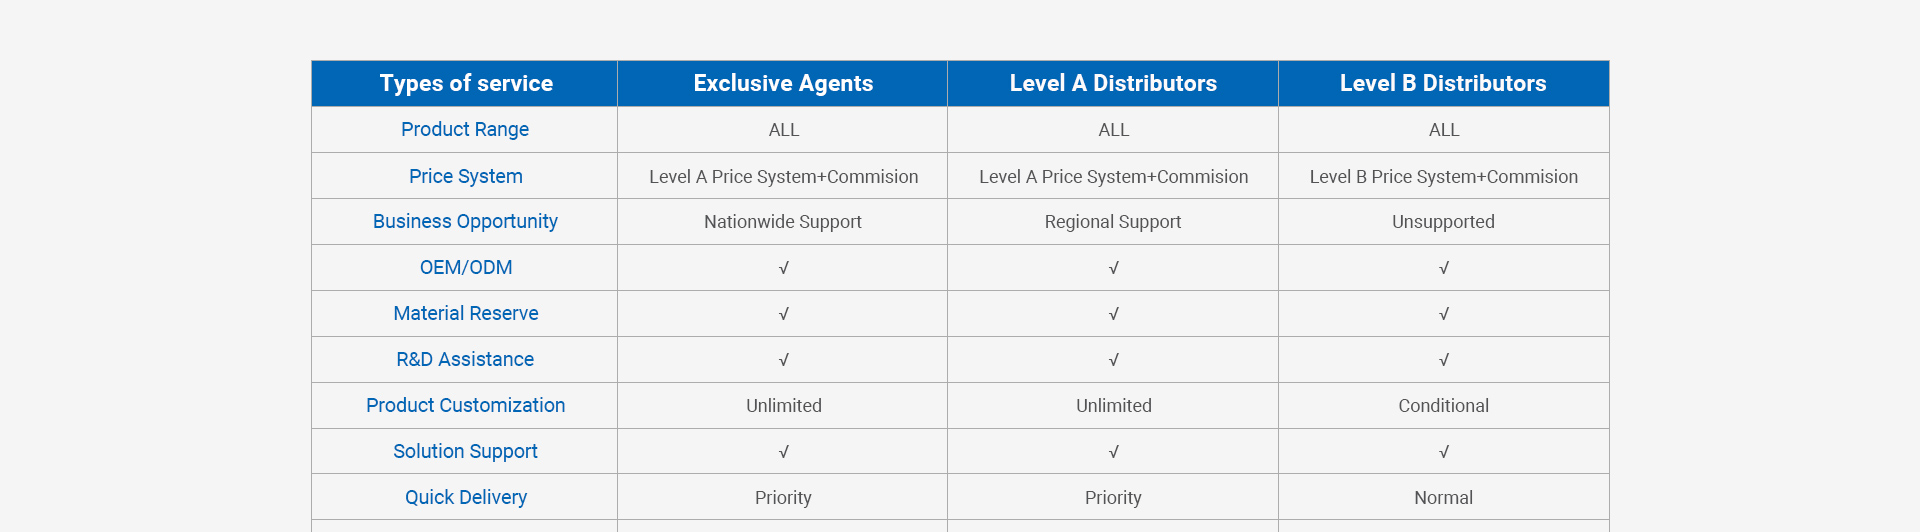Click the R&D Assistance row label
1920x532 pixels.
click(x=465, y=360)
